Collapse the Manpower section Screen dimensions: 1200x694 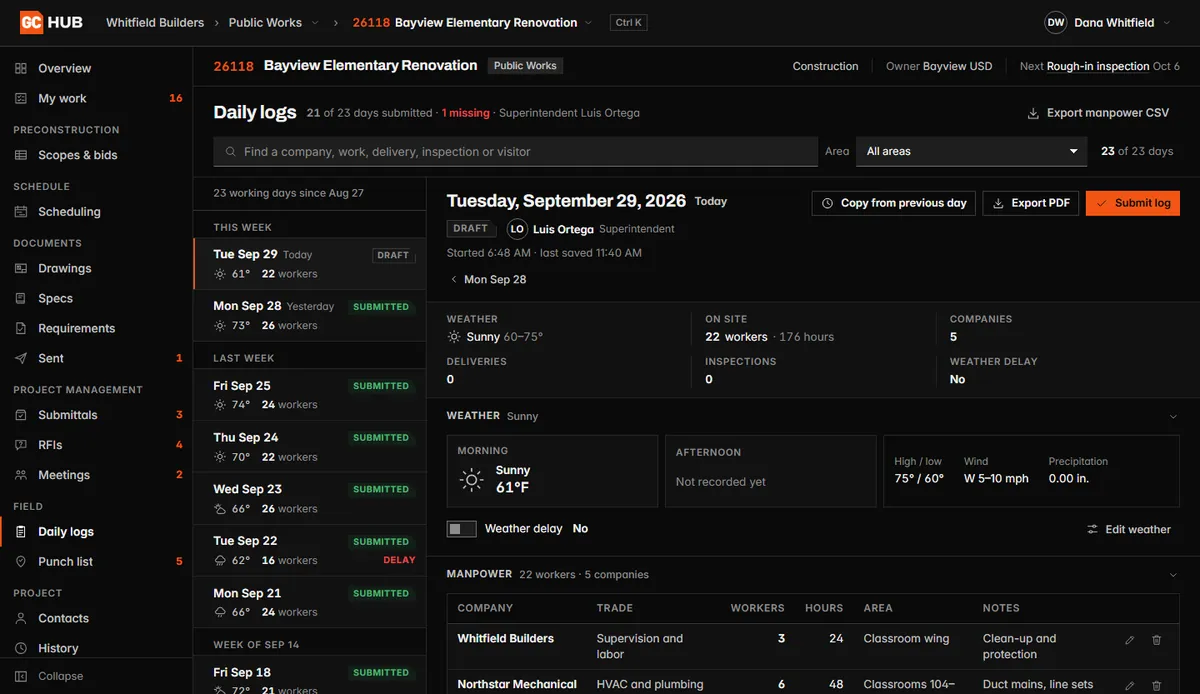1173,575
